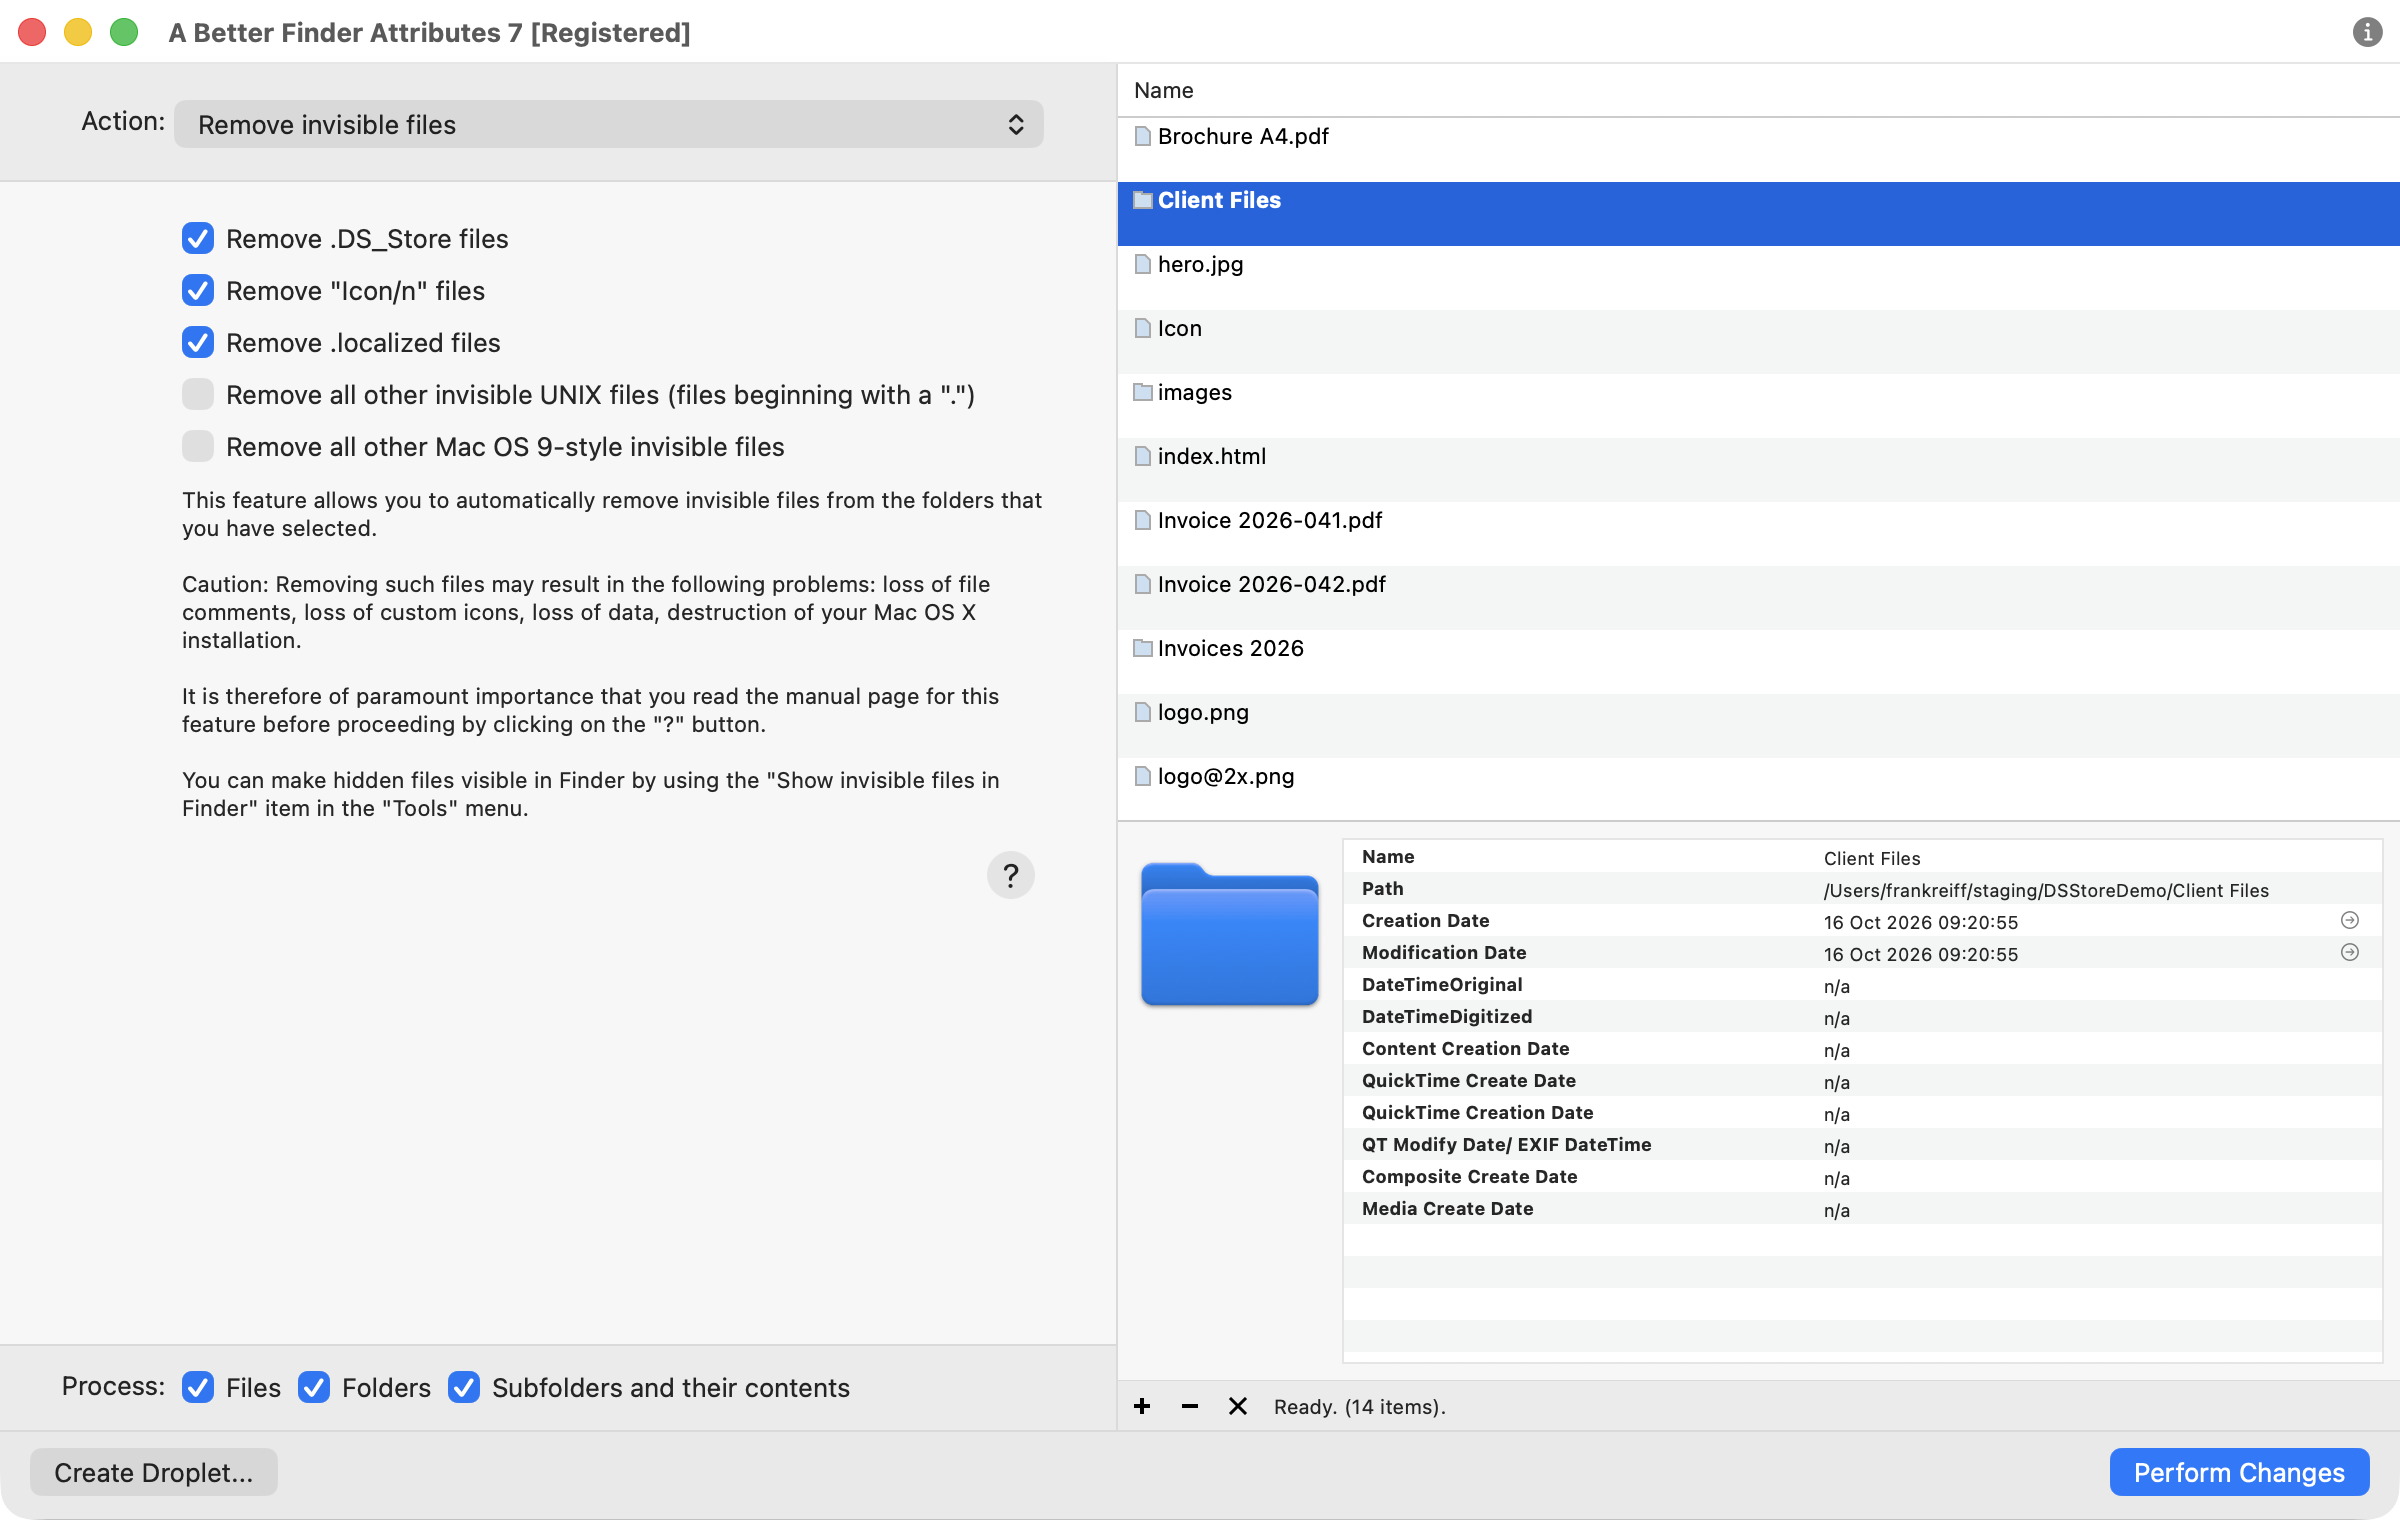Click the Invoice 2026-042.pdf file icon

pyautogui.click(x=1143, y=584)
